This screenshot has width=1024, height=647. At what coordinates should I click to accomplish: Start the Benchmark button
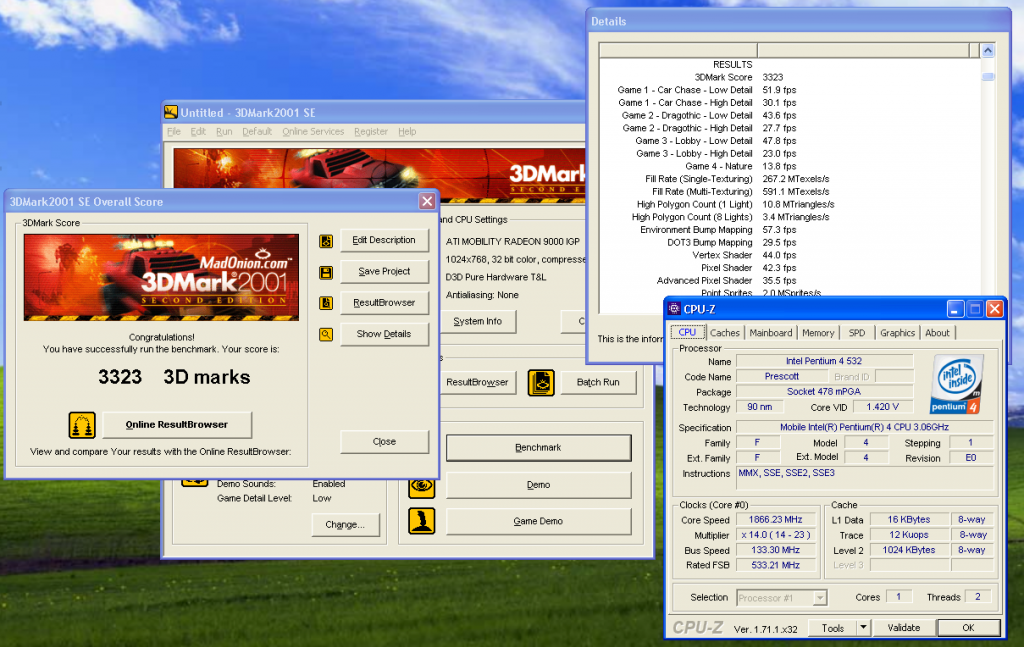point(538,448)
